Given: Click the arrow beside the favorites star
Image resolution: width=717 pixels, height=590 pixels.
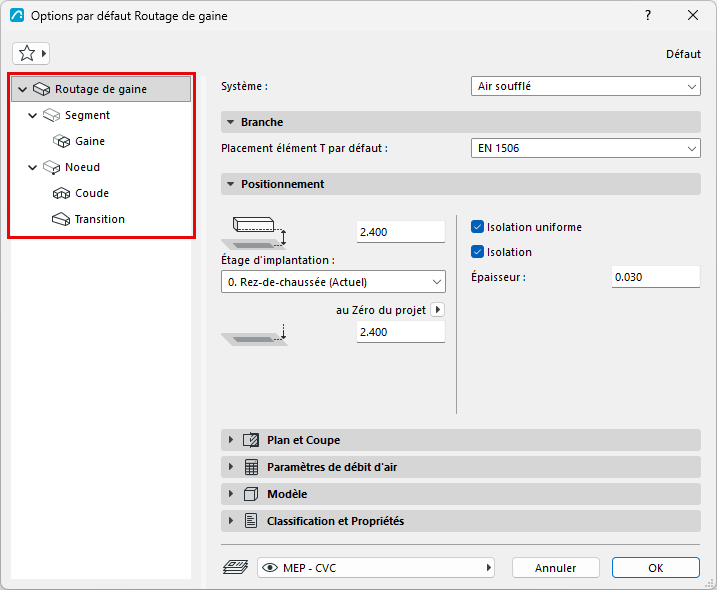Looking at the screenshot, I should coord(44,54).
